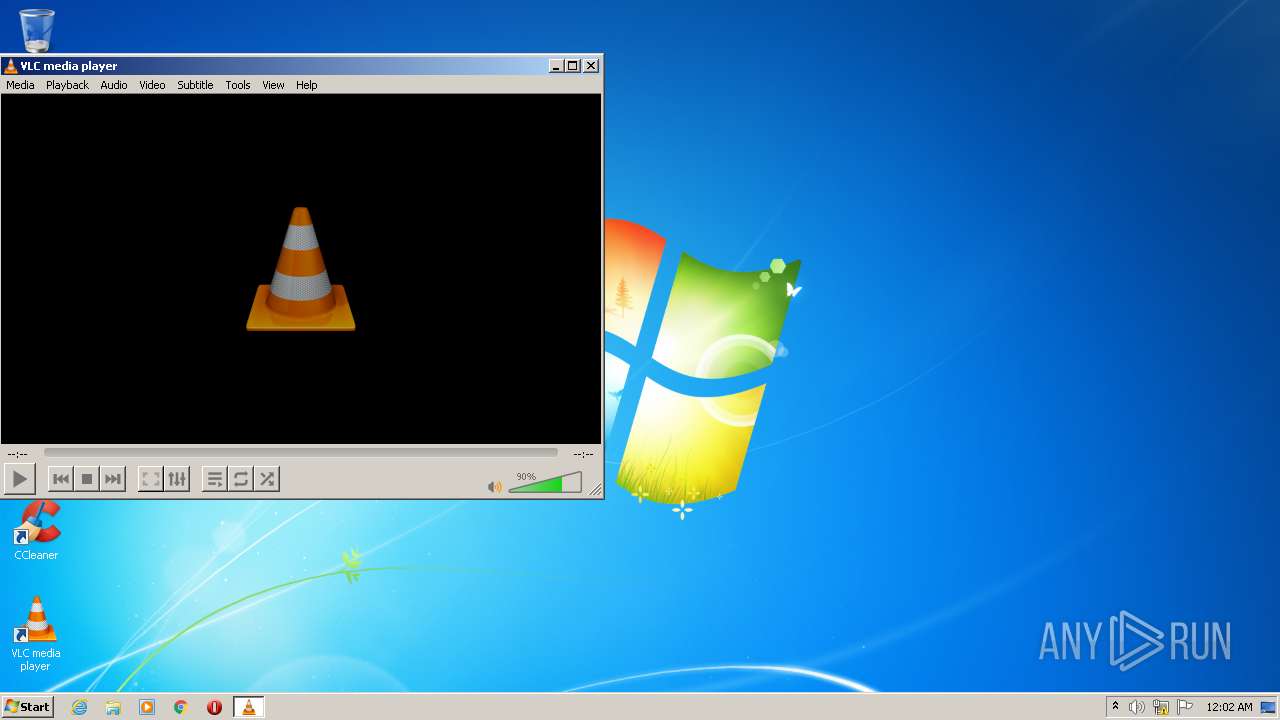The height and width of the screenshot is (720, 1280).
Task: Click the playback seek bar
Action: (x=301, y=453)
